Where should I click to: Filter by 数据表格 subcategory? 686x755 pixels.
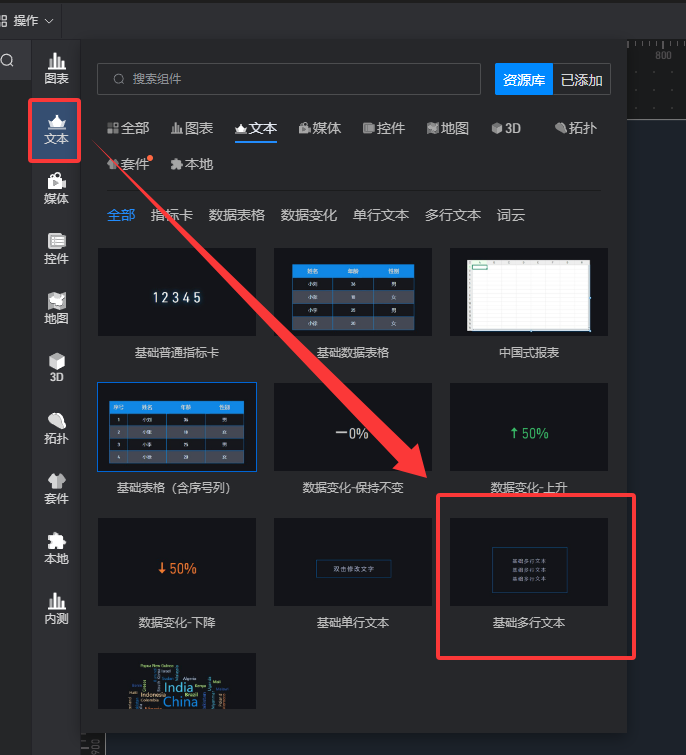[x=237, y=215]
